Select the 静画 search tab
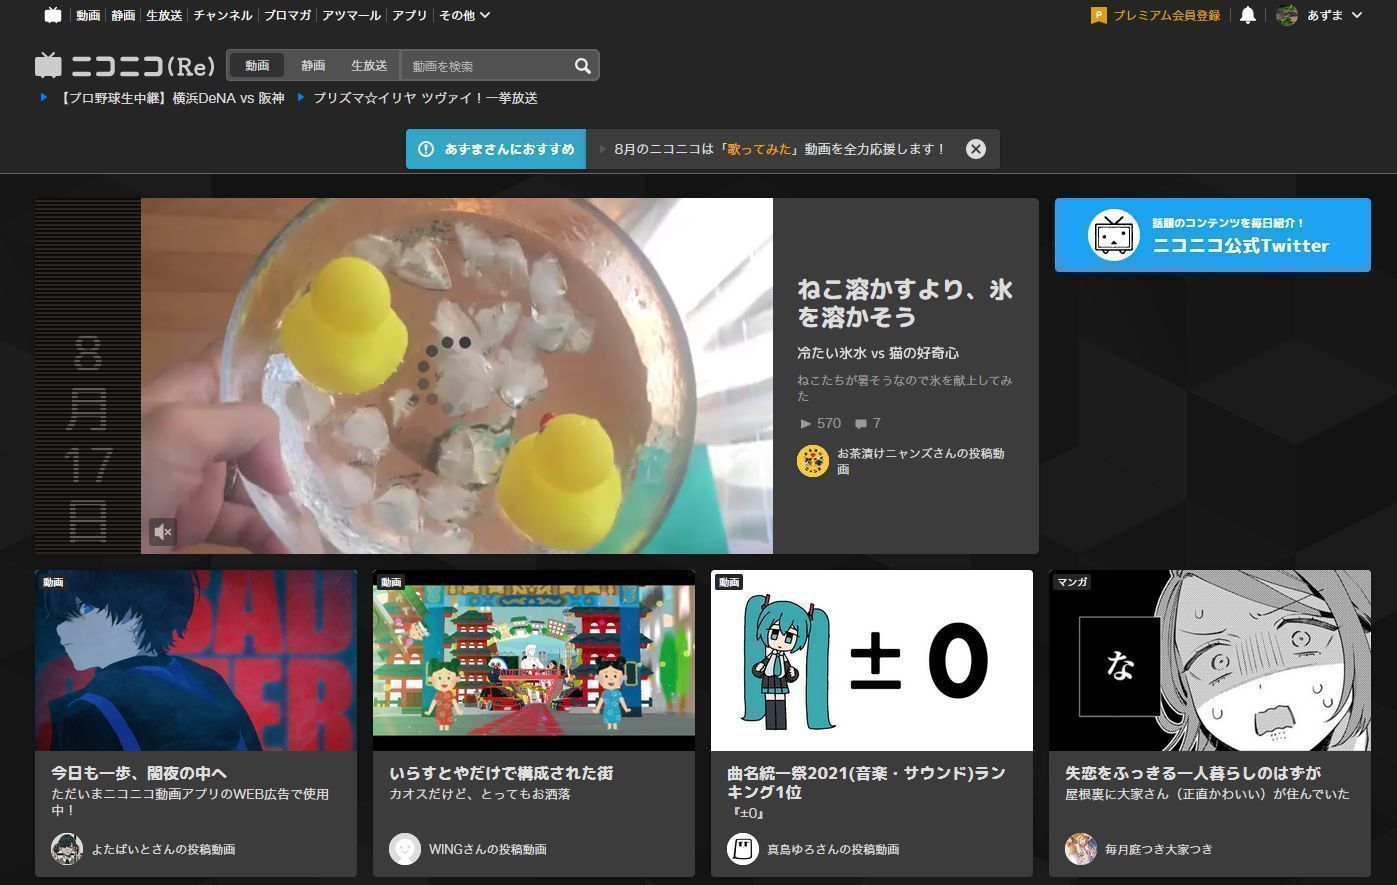 (313, 66)
